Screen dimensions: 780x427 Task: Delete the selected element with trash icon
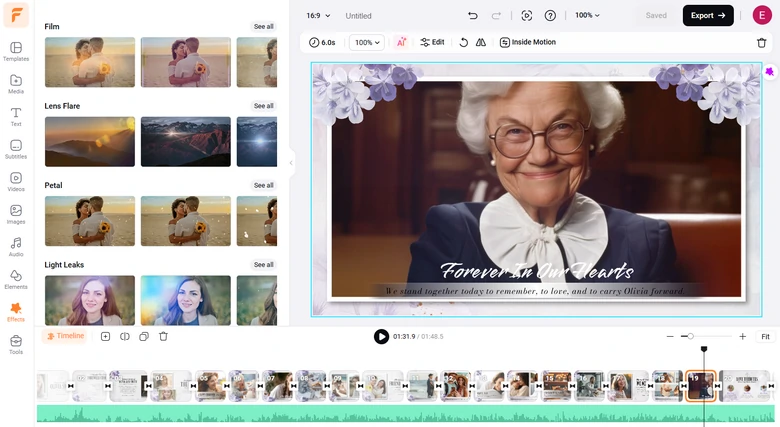(762, 43)
